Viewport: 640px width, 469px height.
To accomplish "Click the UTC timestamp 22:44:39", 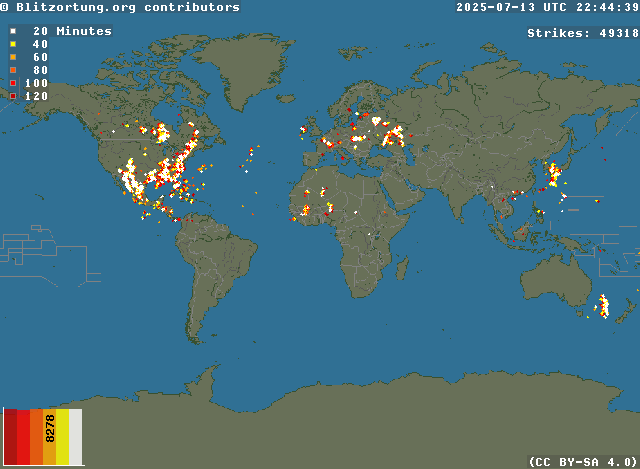I will tap(607, 7).
